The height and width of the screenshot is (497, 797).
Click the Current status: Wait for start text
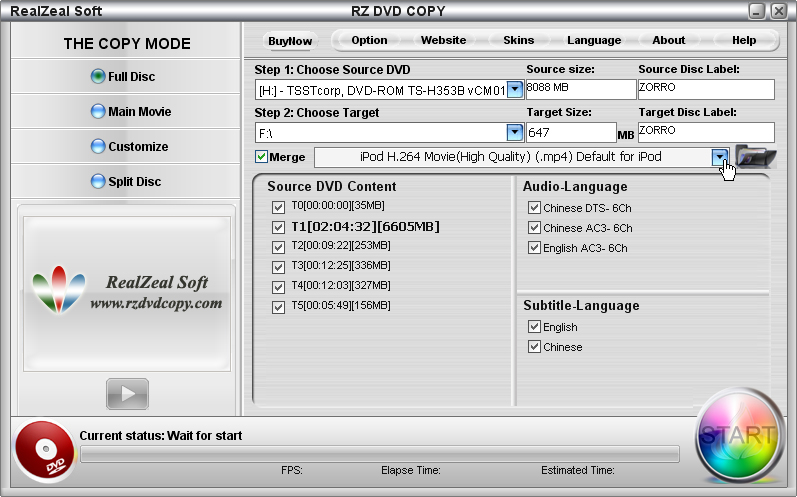point(161,436)
